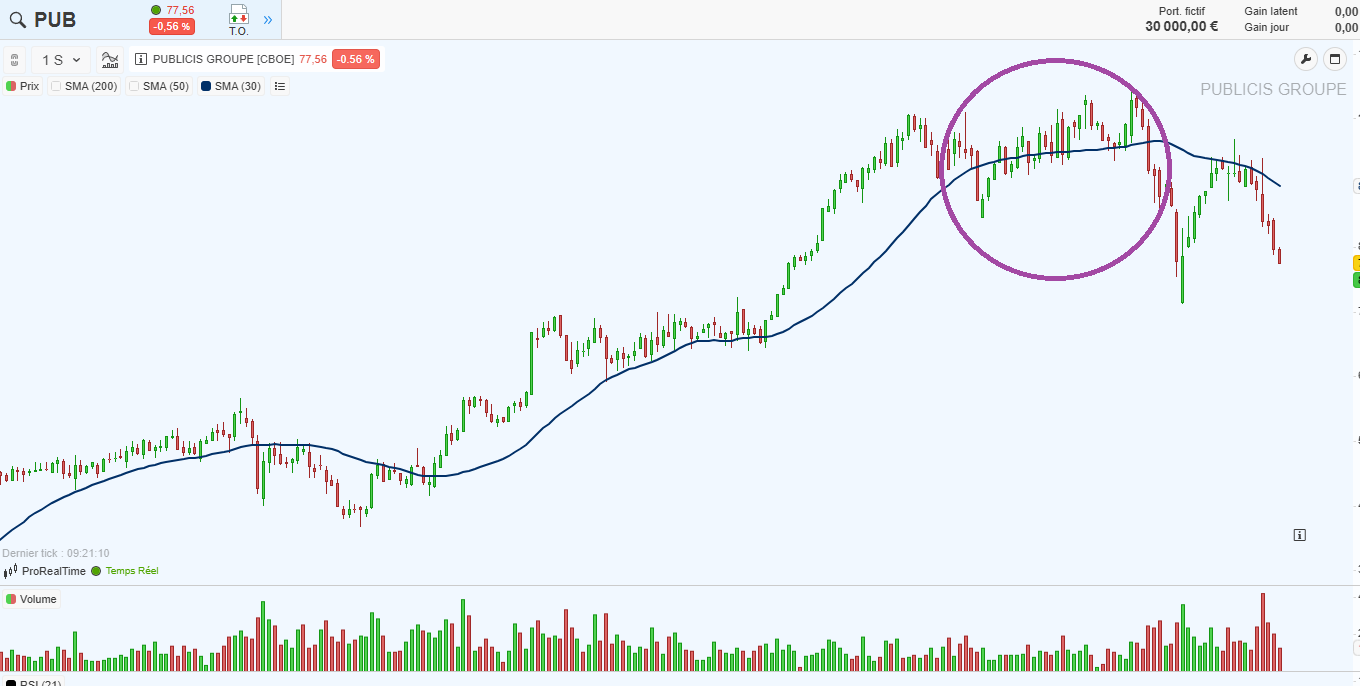Expand the double-chevron arrow next to T.O.
Screen dimensions: 1360x686
point(267,20)
